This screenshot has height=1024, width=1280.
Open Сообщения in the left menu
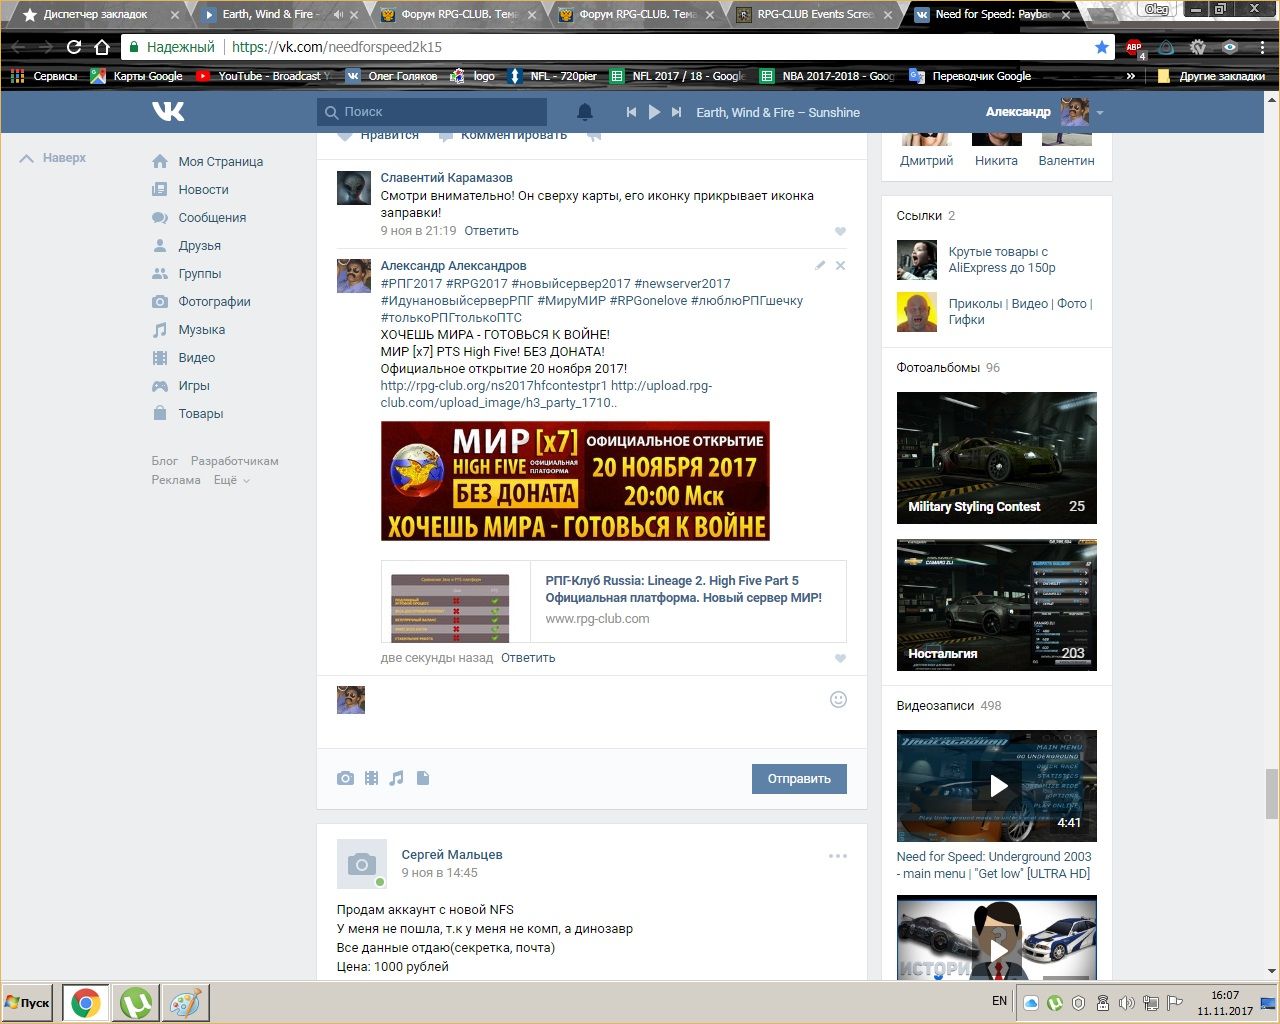pyautogui.click(x=211, y=217)
